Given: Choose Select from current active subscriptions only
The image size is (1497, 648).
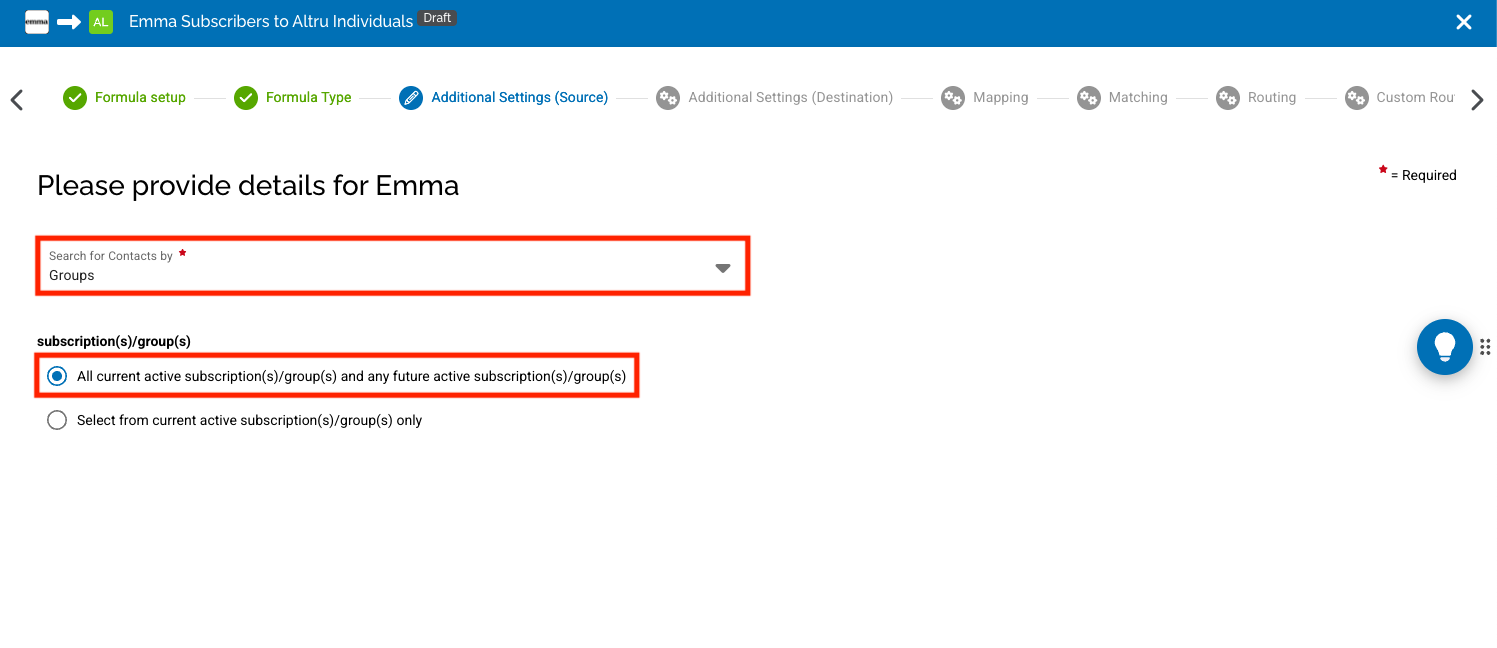Looking at the screenshot, I should [57, 420].
